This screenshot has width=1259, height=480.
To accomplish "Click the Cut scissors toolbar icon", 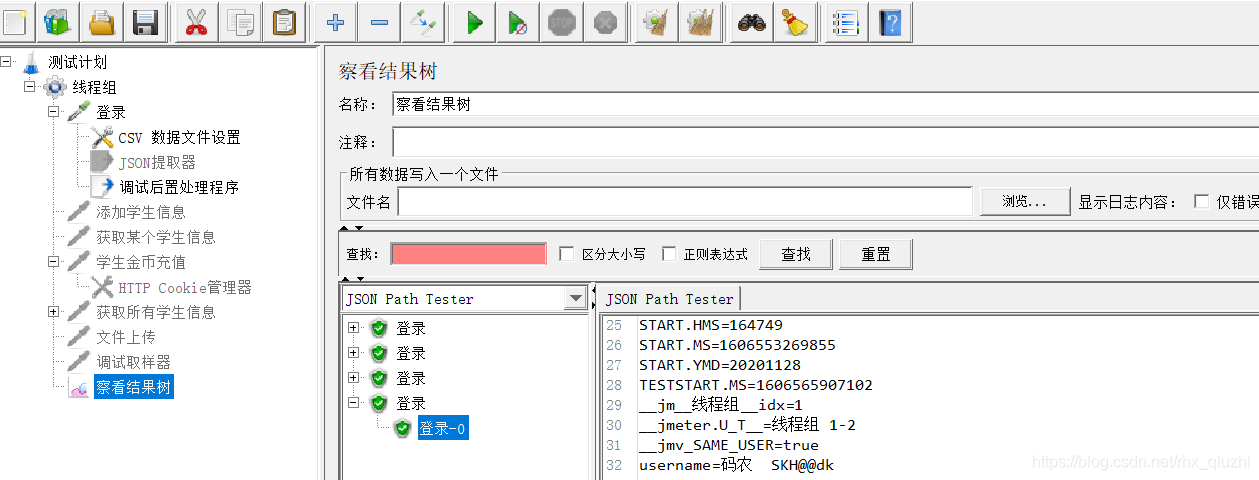I will pos(196,22).
